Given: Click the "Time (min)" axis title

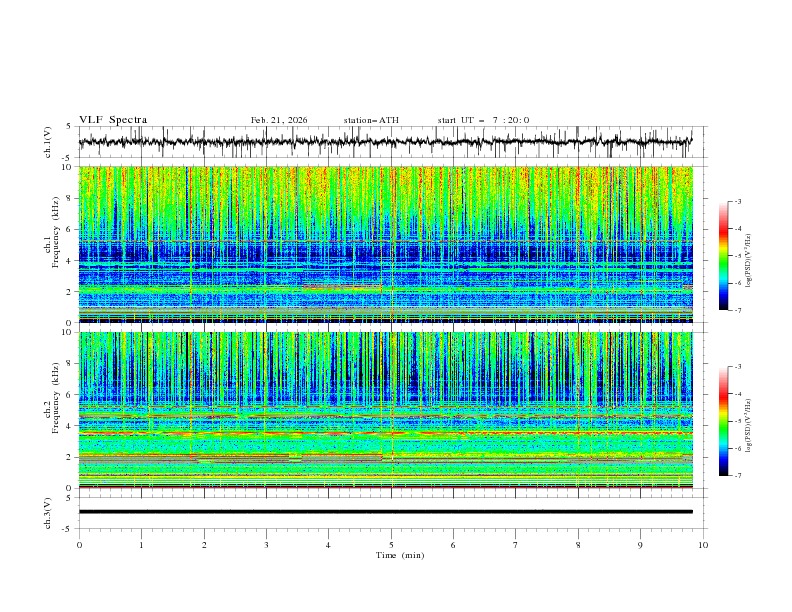Looking at the screenshot, I should tap(400, 555).
